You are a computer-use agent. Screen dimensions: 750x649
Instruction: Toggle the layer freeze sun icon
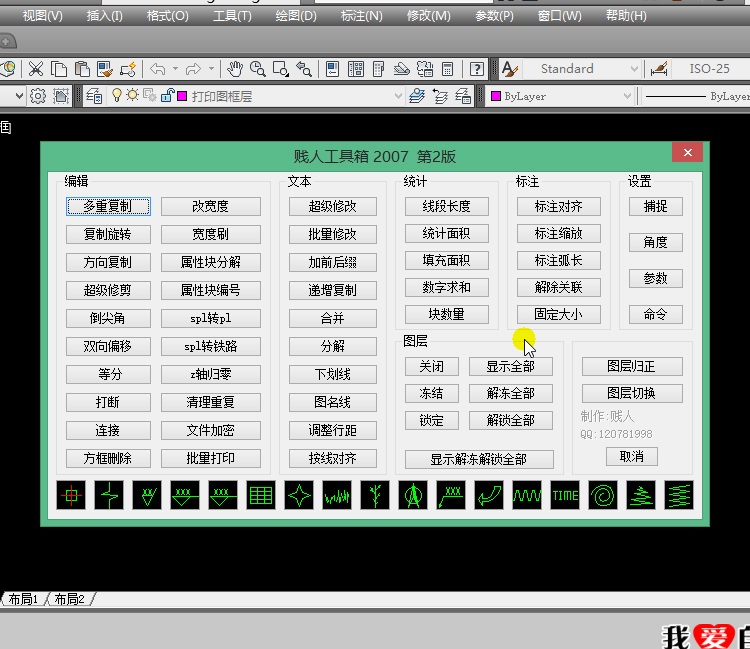(x=132, y=95)
